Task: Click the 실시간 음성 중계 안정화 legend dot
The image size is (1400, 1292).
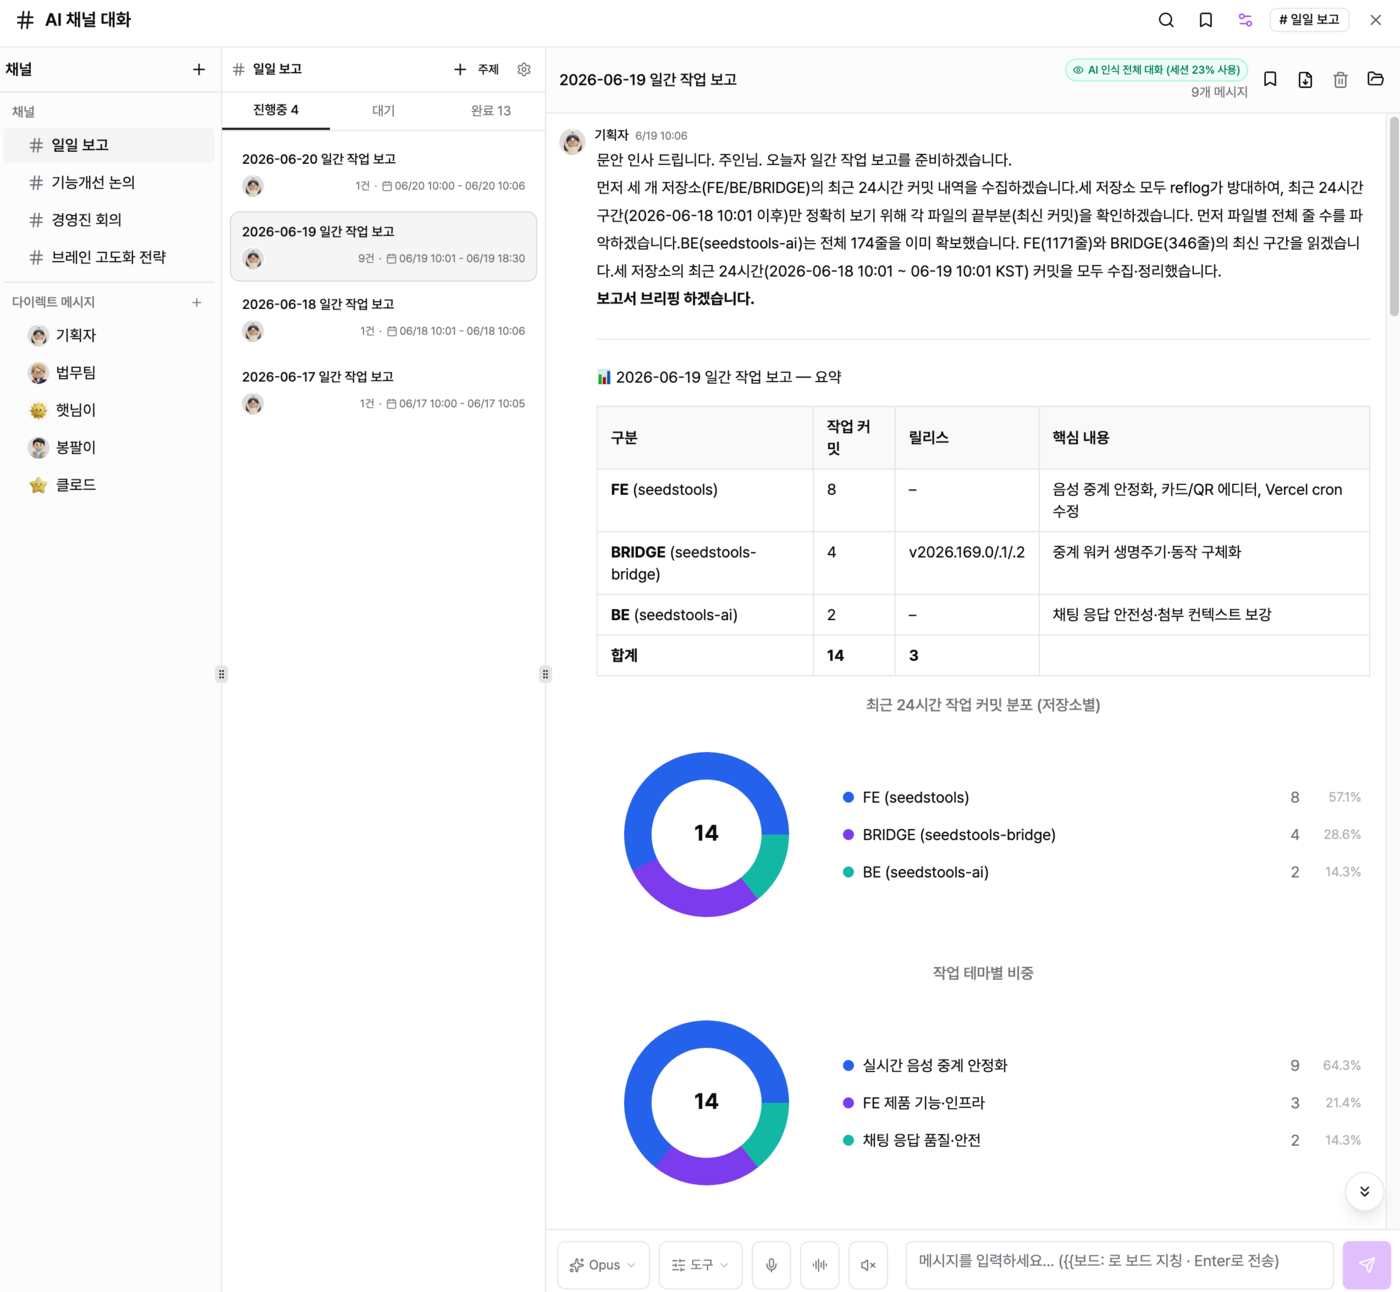Action: [848, 1065]
